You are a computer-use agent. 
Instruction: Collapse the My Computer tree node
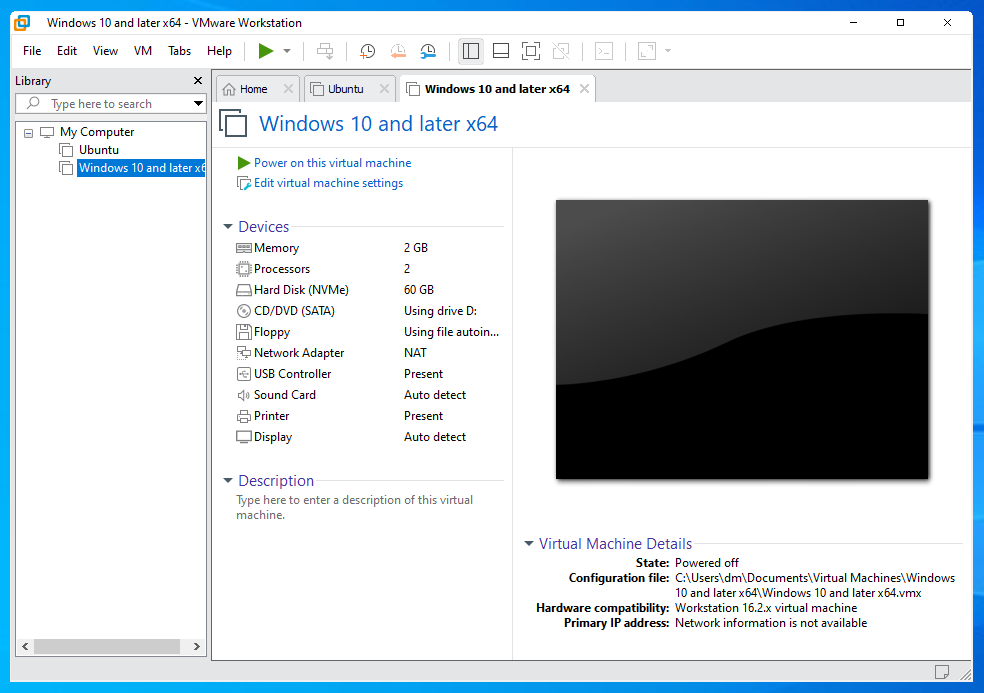pos(28,133)
